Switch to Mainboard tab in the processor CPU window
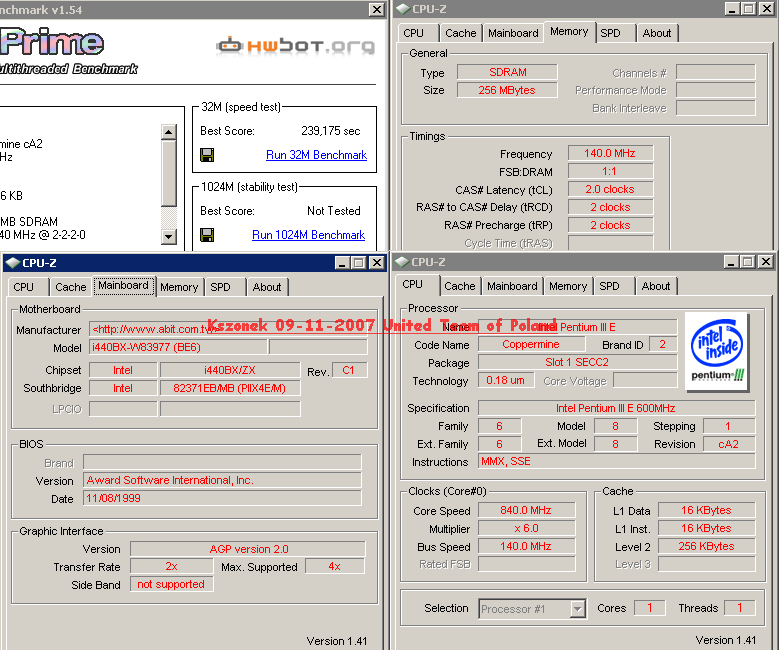Image resolution: width=779 pixels, height=650 pixels. pos(512,286)
